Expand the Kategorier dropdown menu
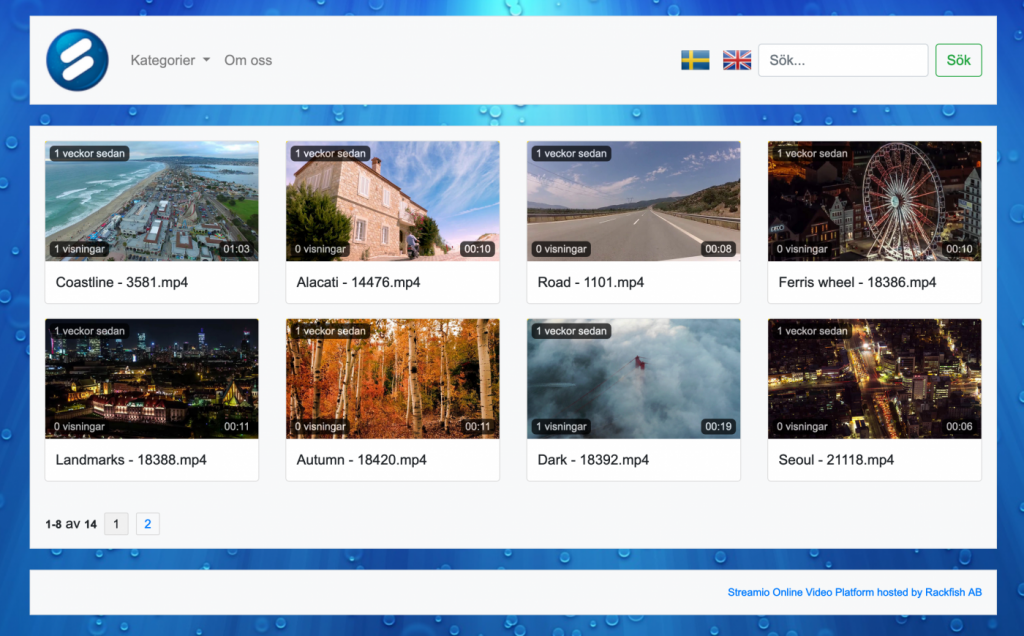This screenshot has width=1024, height=636. pos(170,60)
